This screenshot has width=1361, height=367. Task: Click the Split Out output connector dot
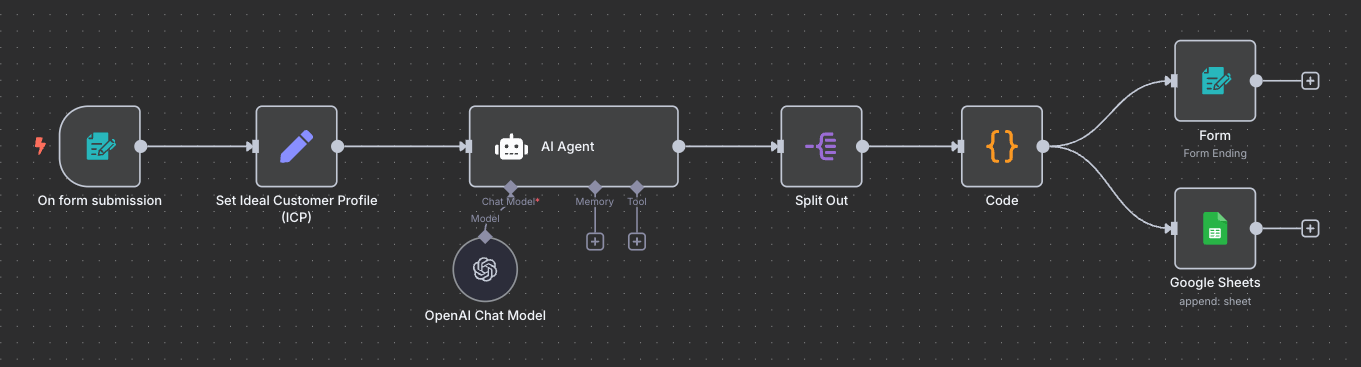(863, 146)
